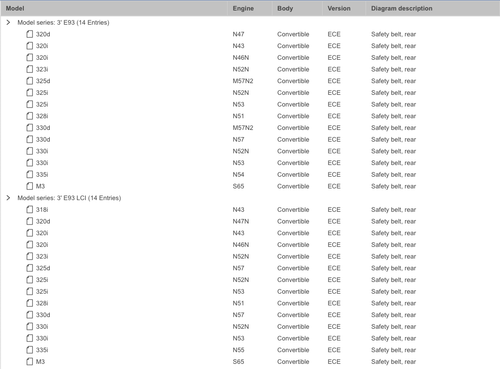Click document icon beside E93 LCI 328i N51 row
Image resolution: width=500 pixels, height=369 pixels.
(30, 303)
